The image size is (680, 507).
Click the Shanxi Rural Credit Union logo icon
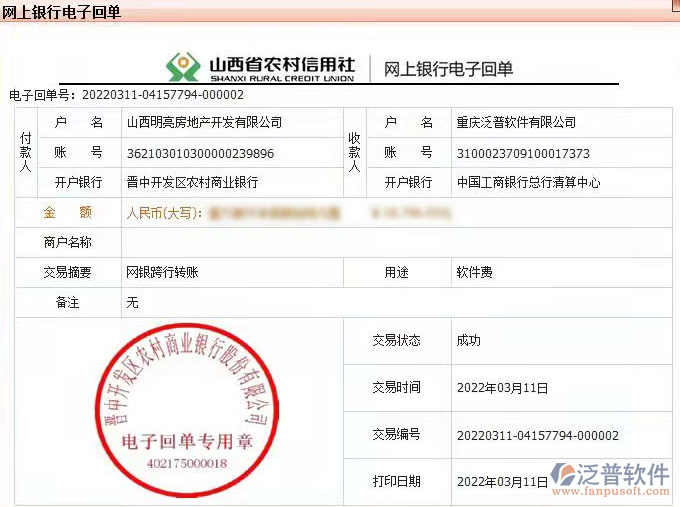[x=182, y=67]
